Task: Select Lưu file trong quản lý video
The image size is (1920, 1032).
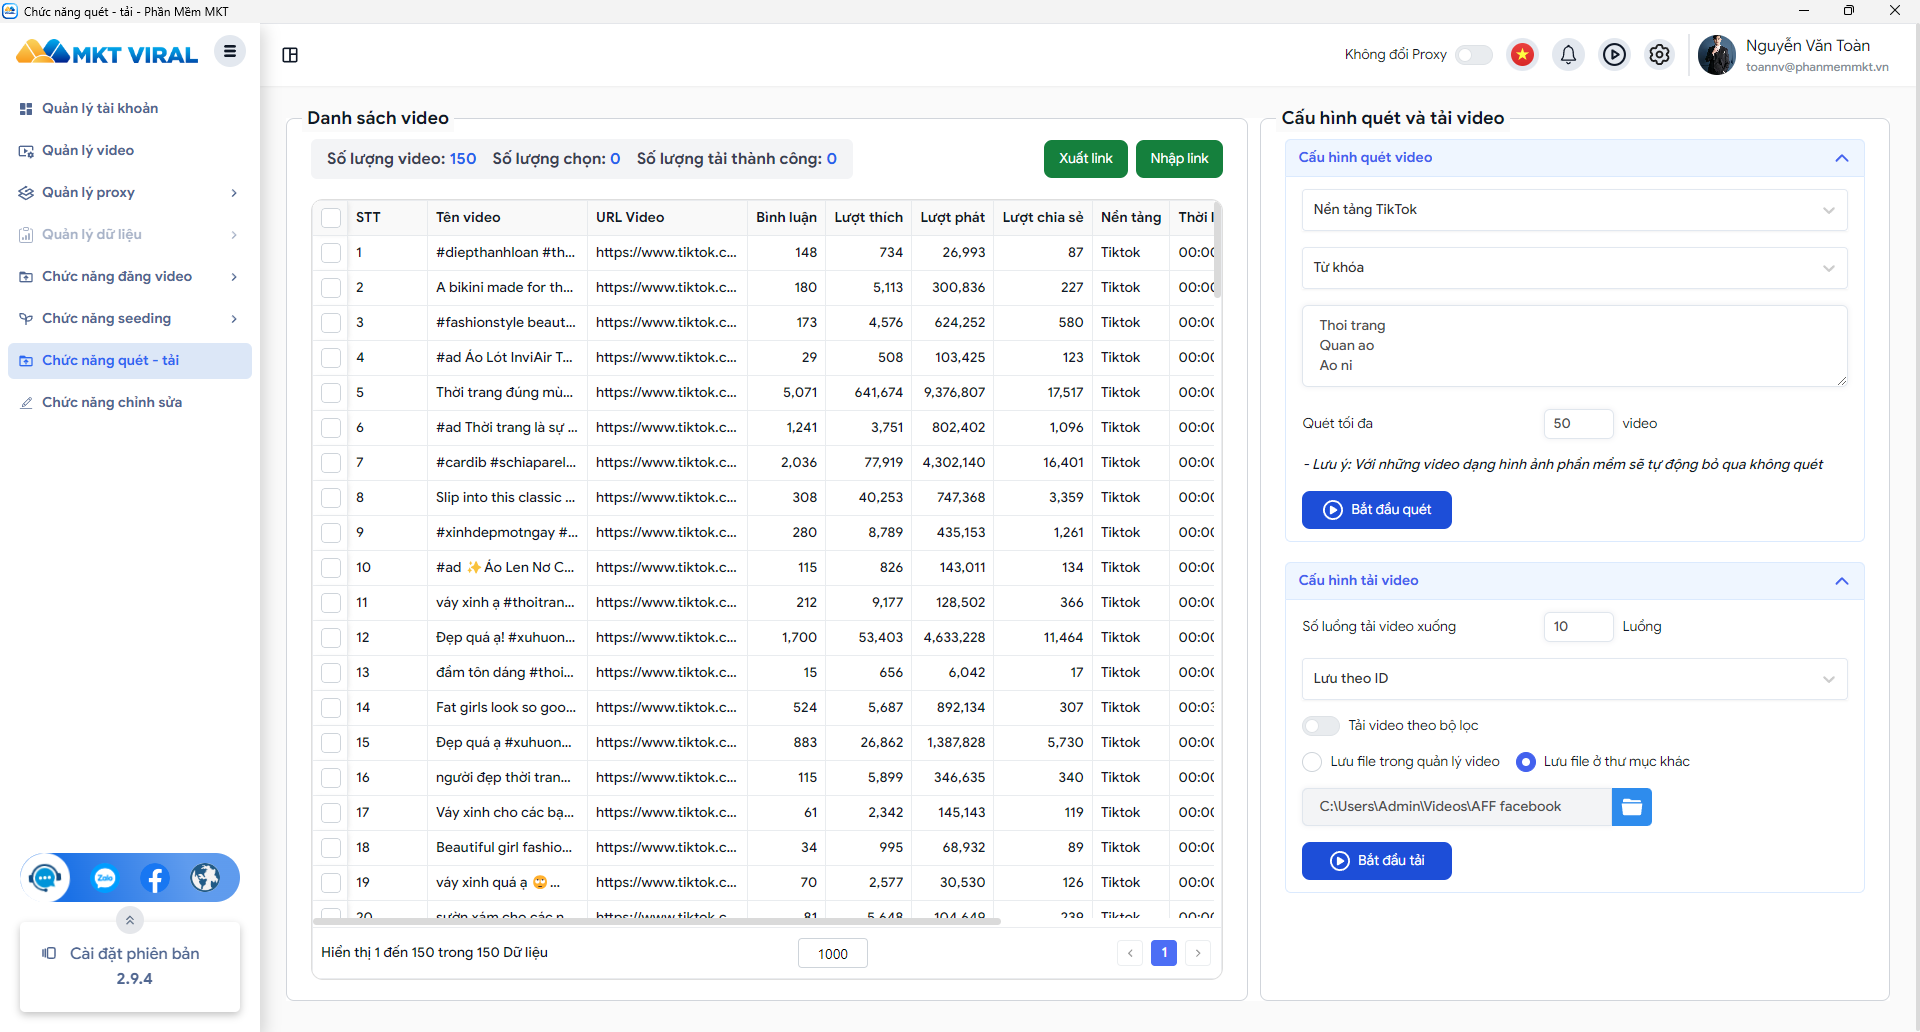Action: coord(1312,762)
